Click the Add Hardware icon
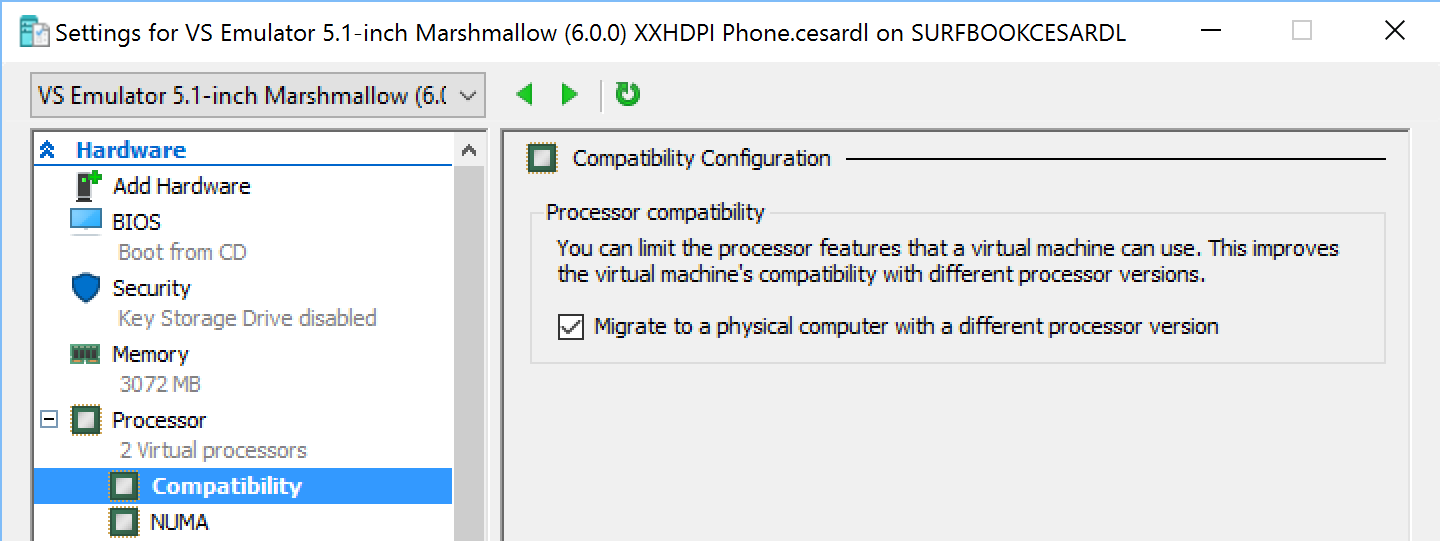 [x=89, y=186]
